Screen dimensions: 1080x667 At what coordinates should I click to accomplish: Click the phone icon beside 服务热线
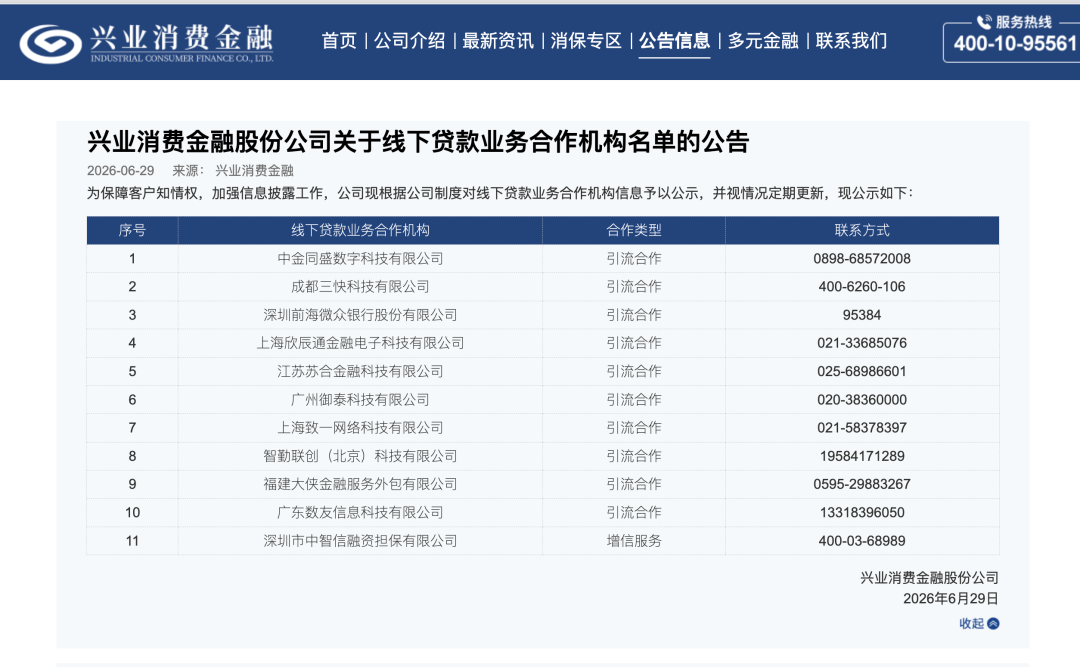[984, 22]
